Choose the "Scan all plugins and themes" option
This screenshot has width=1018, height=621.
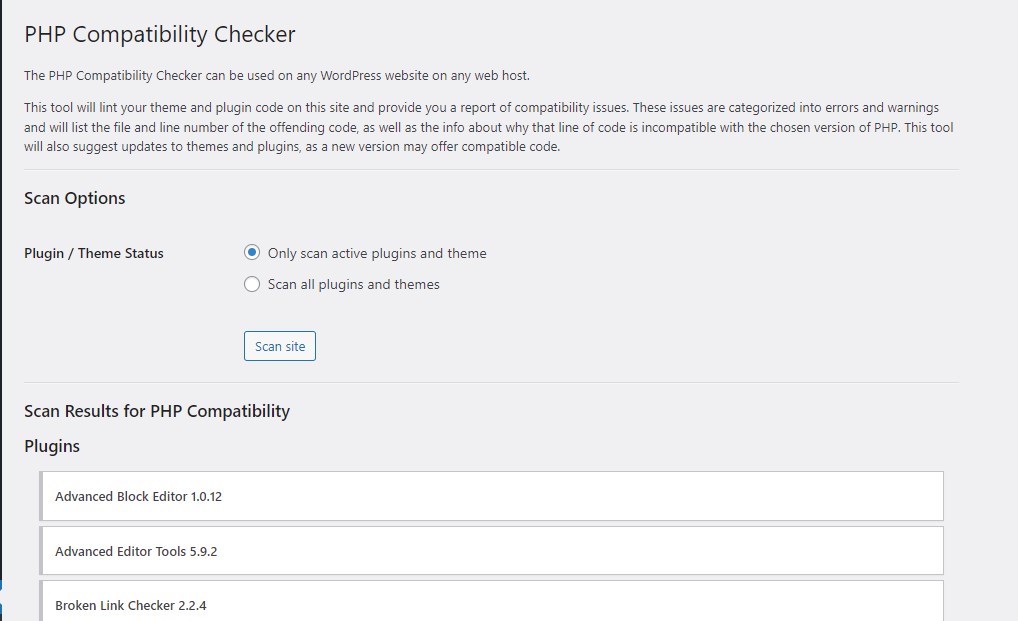252,284
